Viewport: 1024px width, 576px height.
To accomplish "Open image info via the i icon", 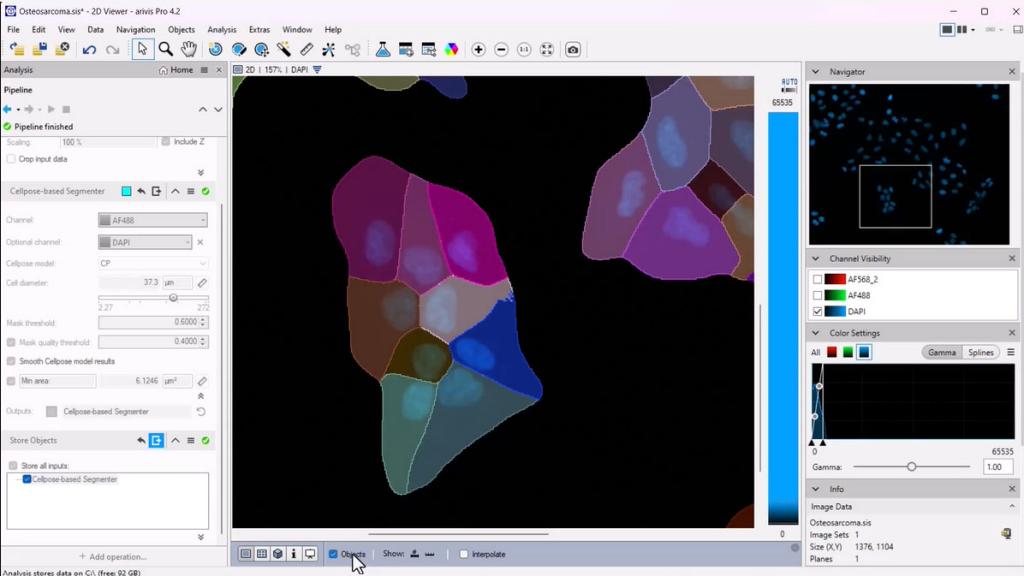I will point(293,553).
